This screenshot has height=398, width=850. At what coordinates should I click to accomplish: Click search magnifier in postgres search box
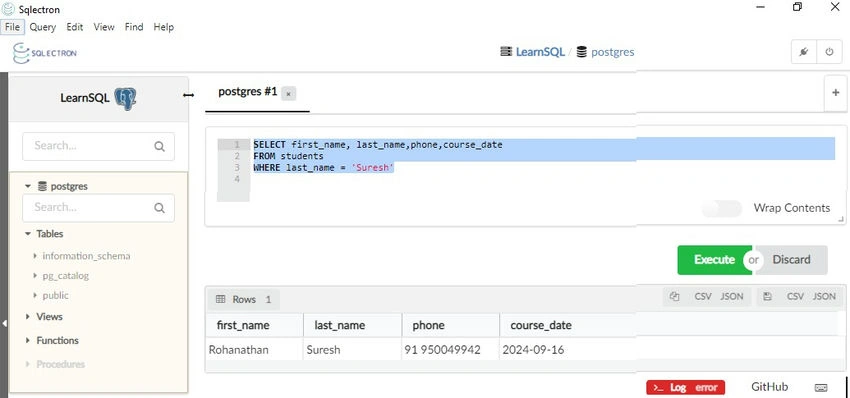click(159, 208)
